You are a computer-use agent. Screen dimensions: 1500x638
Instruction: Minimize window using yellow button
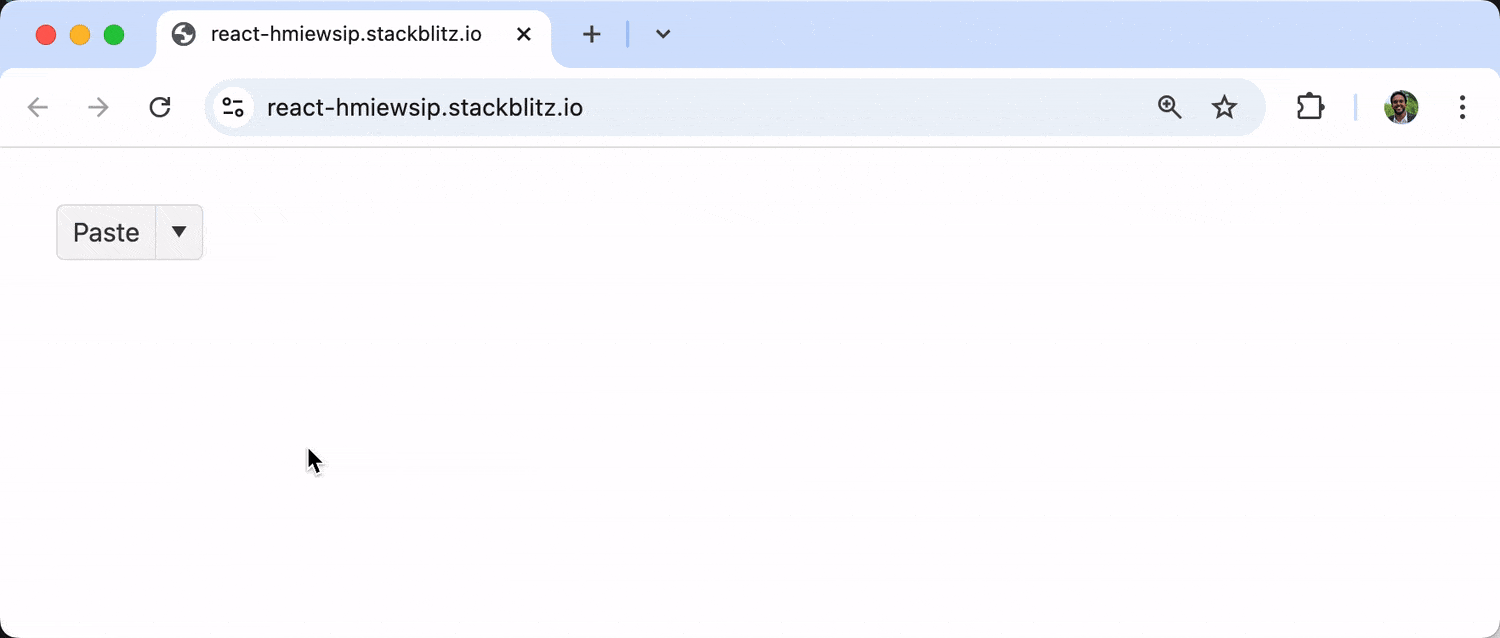coord(80,35)
